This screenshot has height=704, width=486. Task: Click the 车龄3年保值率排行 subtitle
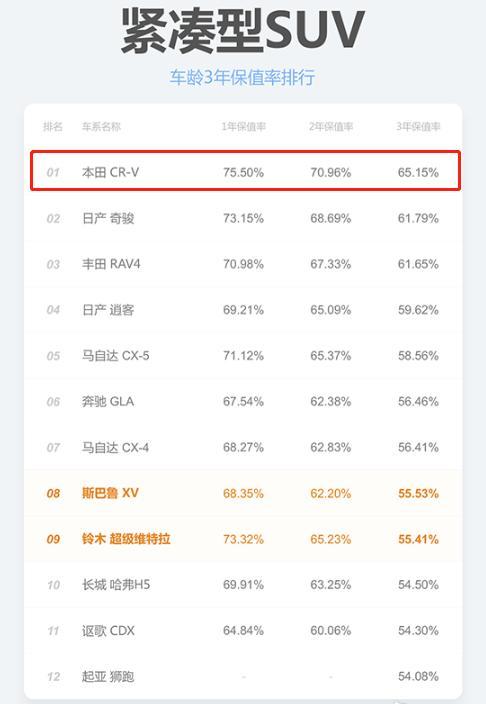coord(243,77)
